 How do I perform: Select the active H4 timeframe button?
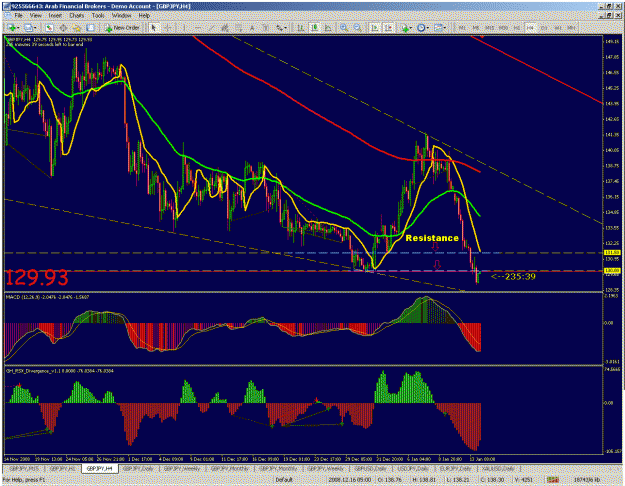point(530,28)
